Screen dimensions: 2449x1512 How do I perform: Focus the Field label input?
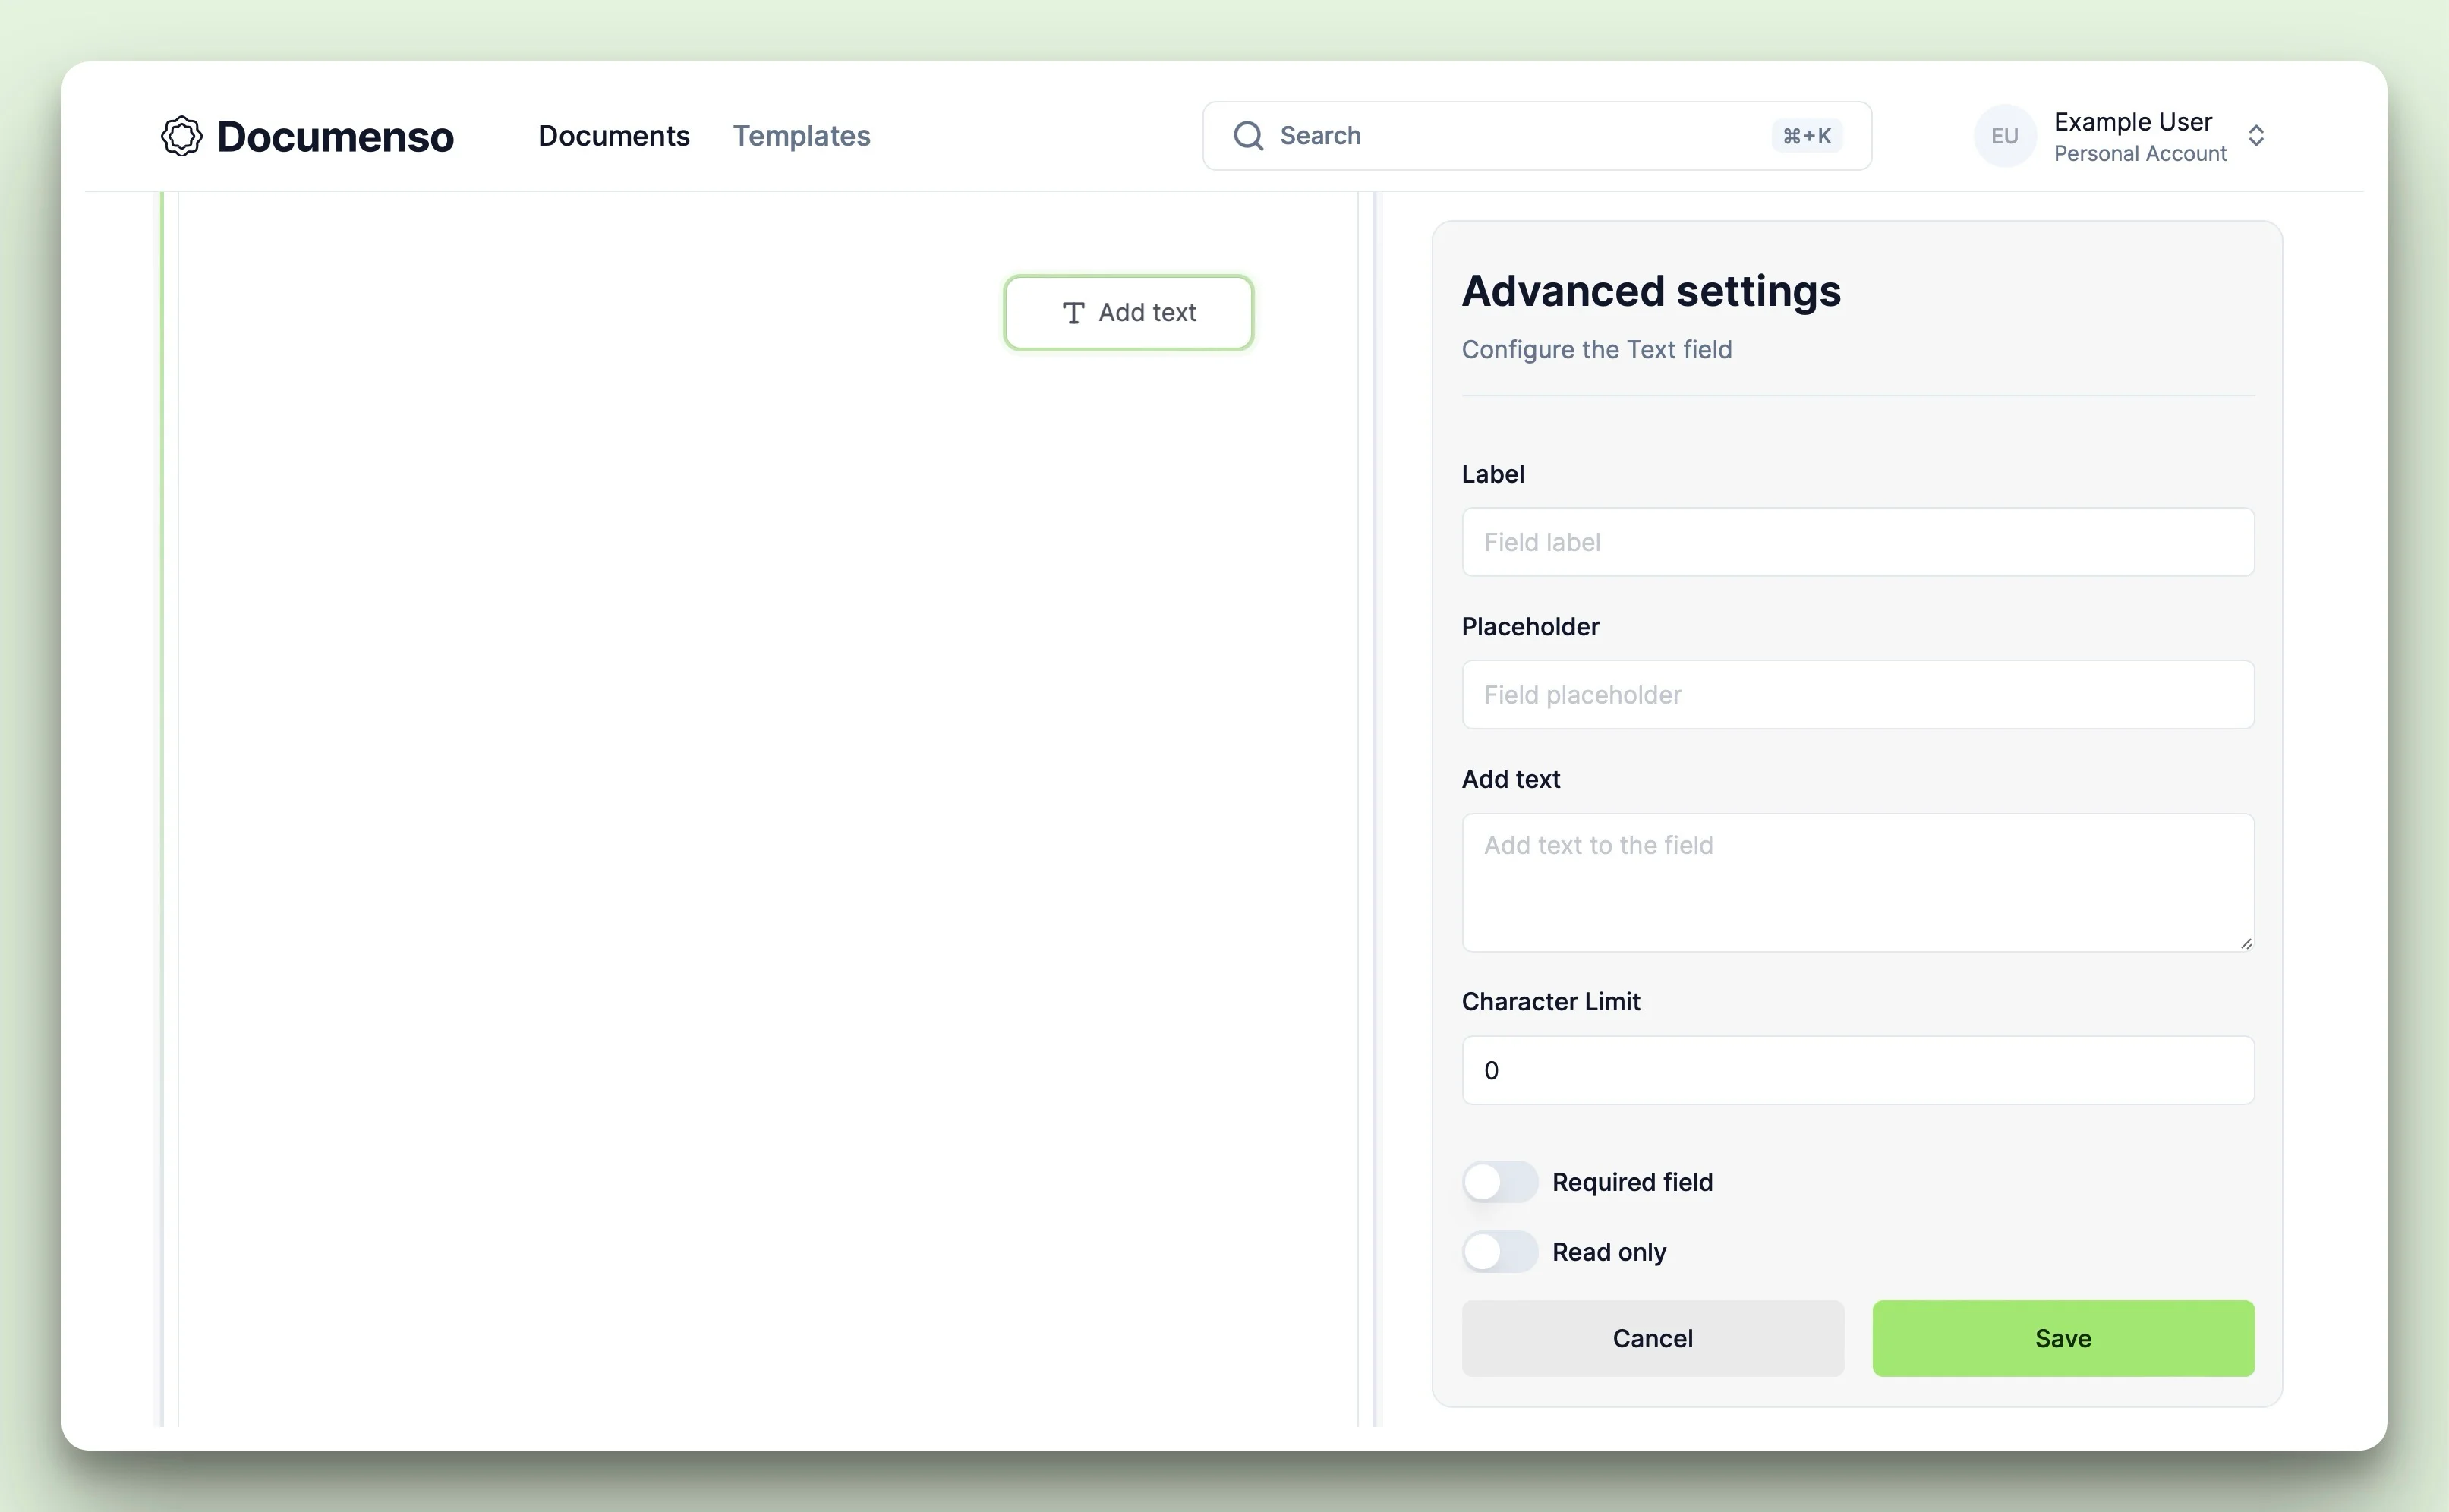1857,542
